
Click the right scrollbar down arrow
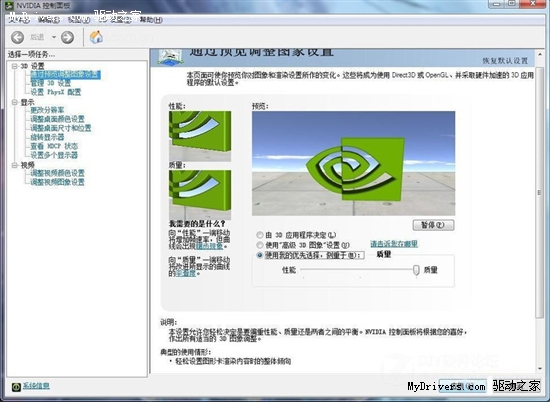540,369
